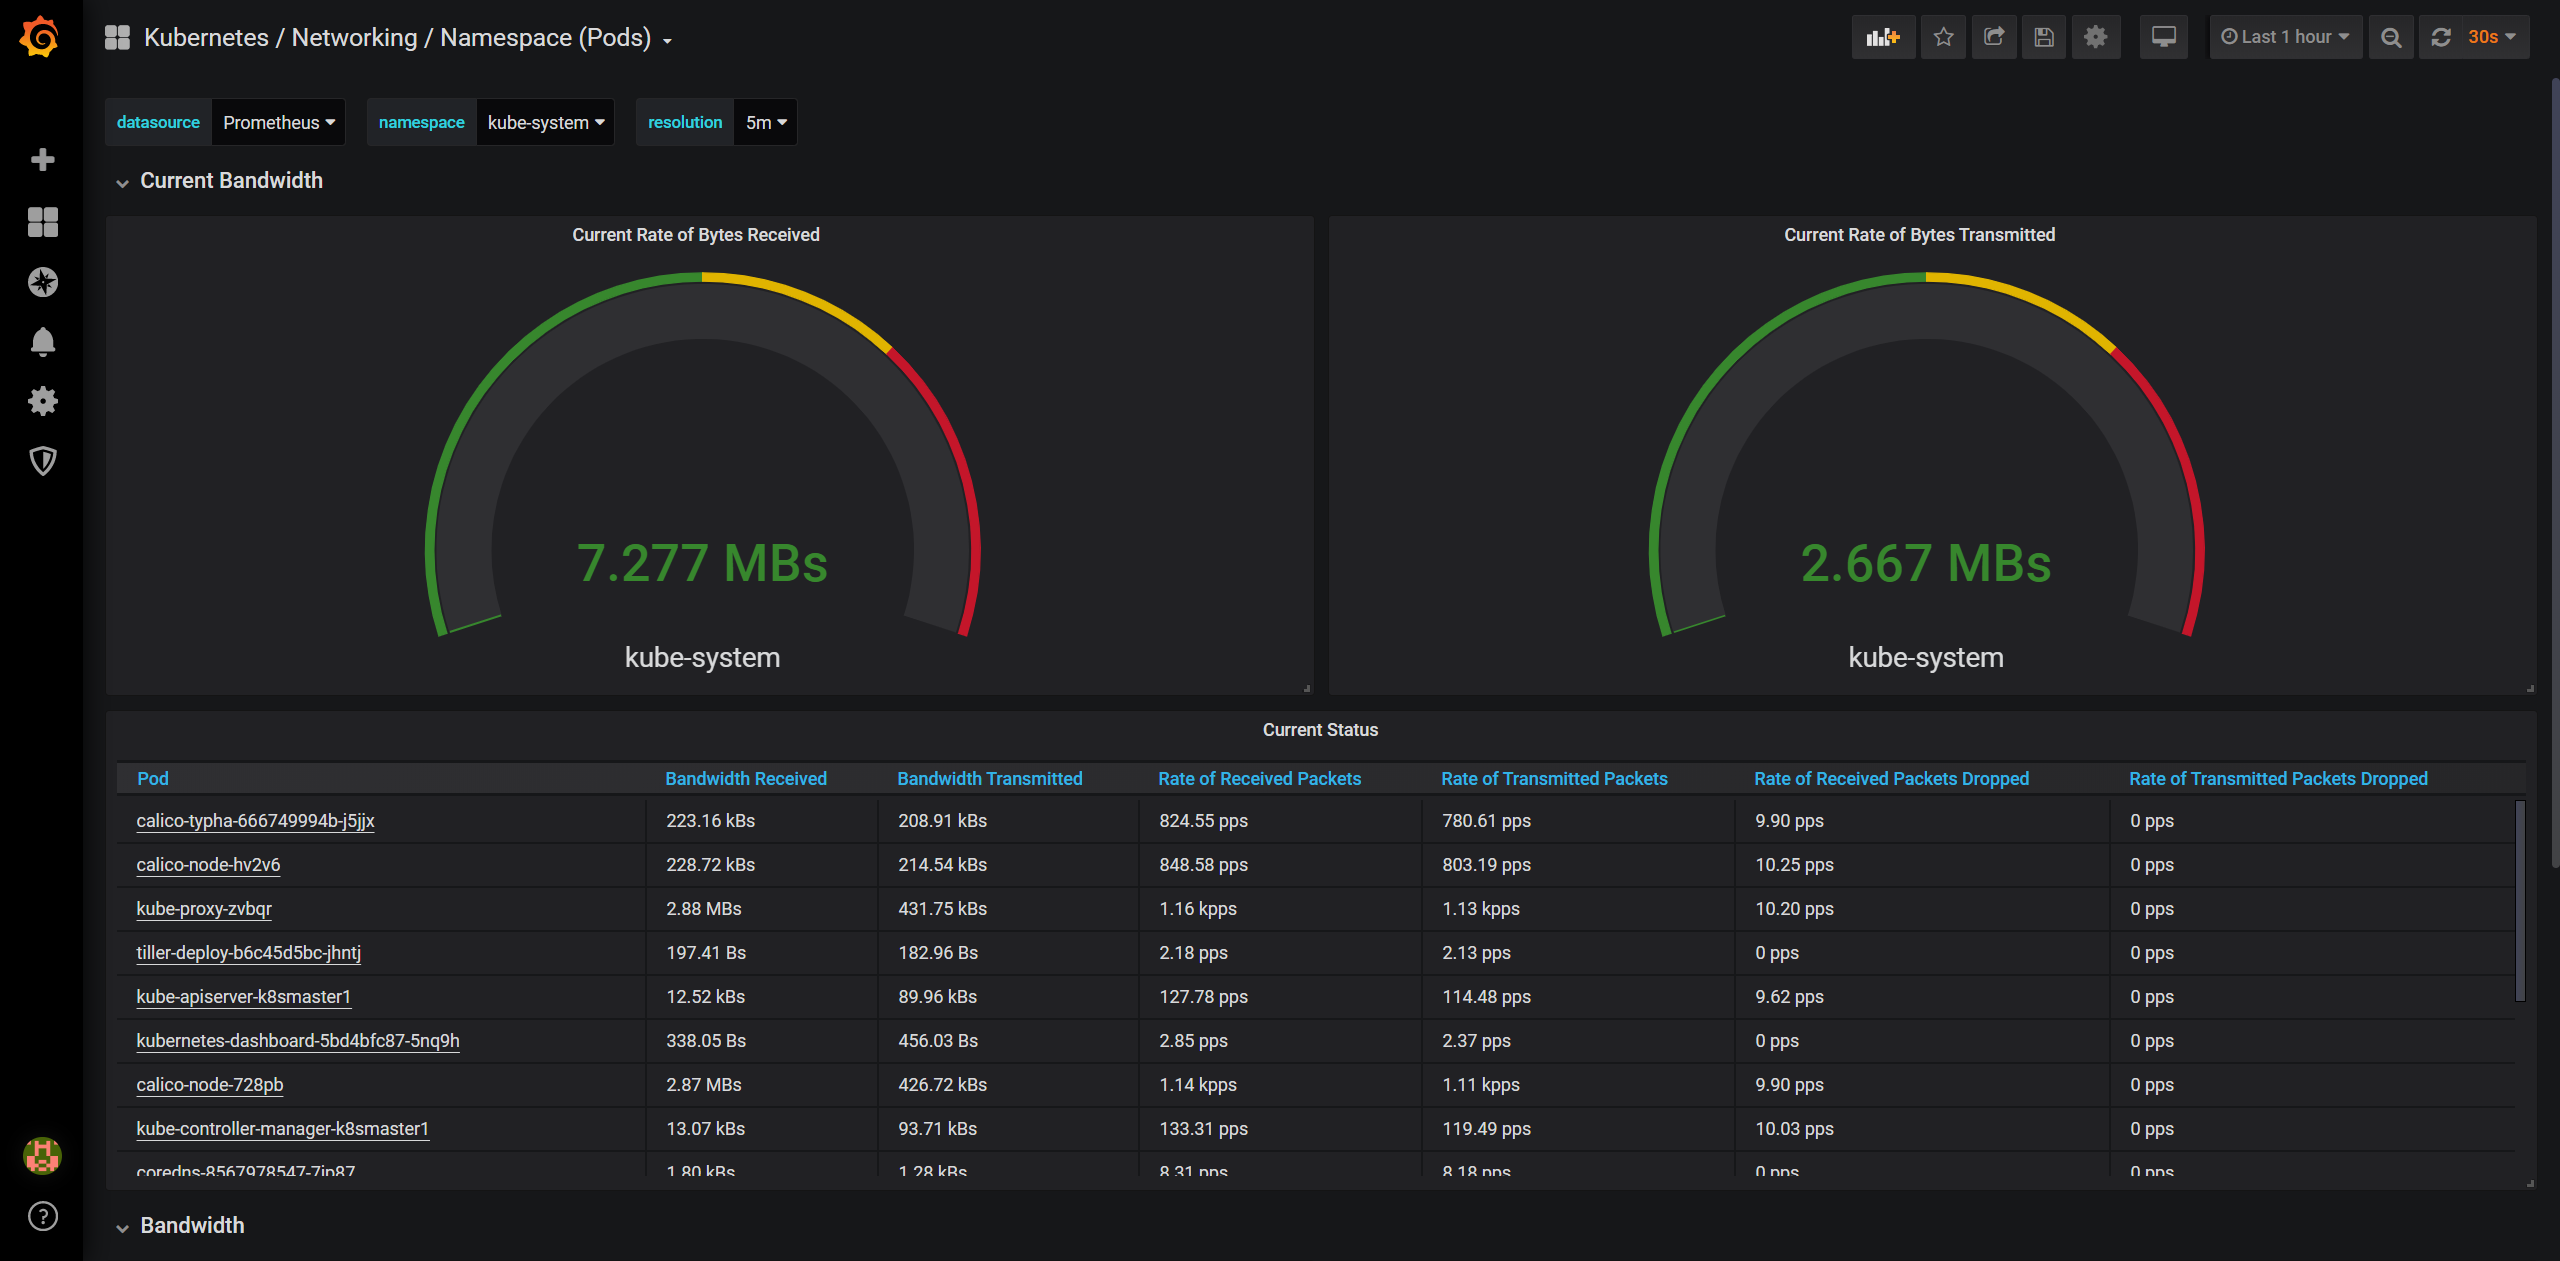Open Server Admin shield icon
The width and height of the screenshot is (2560, 1261).
pos(42,461)
